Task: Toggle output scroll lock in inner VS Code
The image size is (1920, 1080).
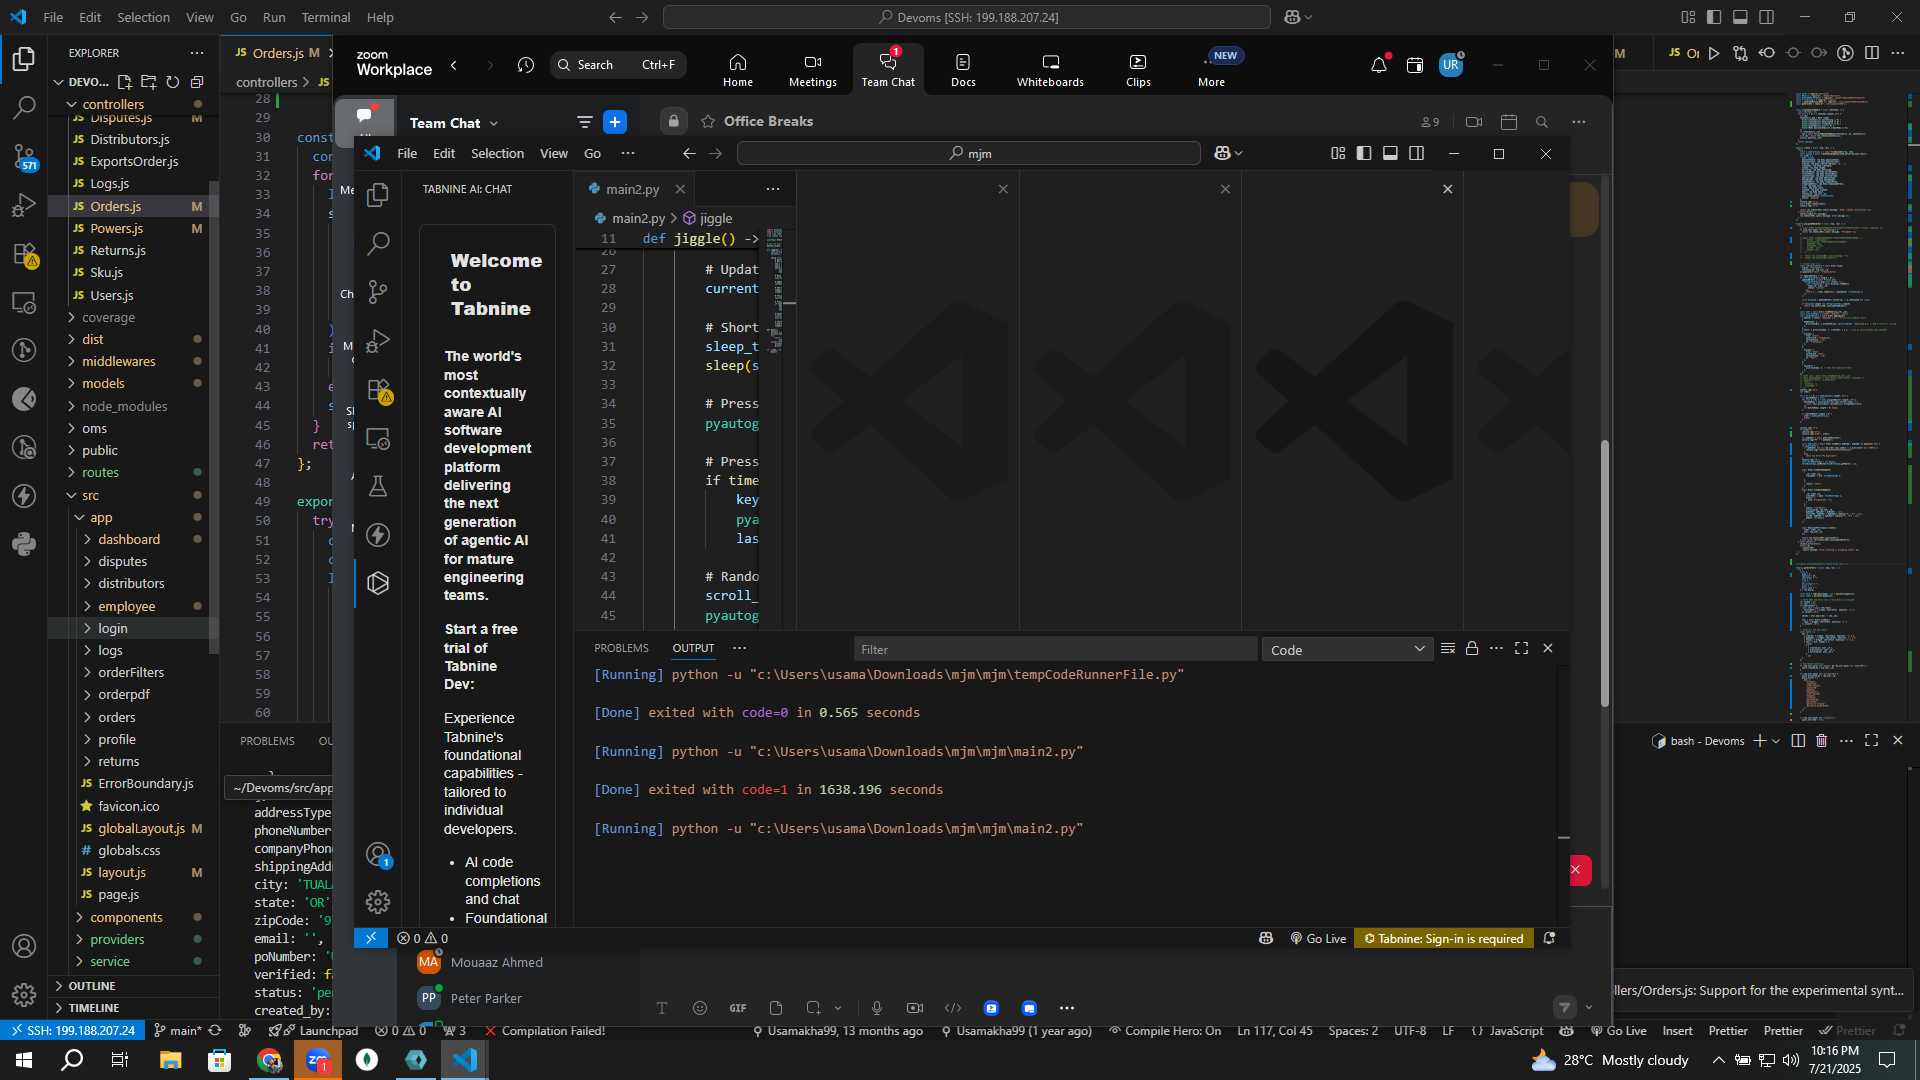Action: (1472, 649)
